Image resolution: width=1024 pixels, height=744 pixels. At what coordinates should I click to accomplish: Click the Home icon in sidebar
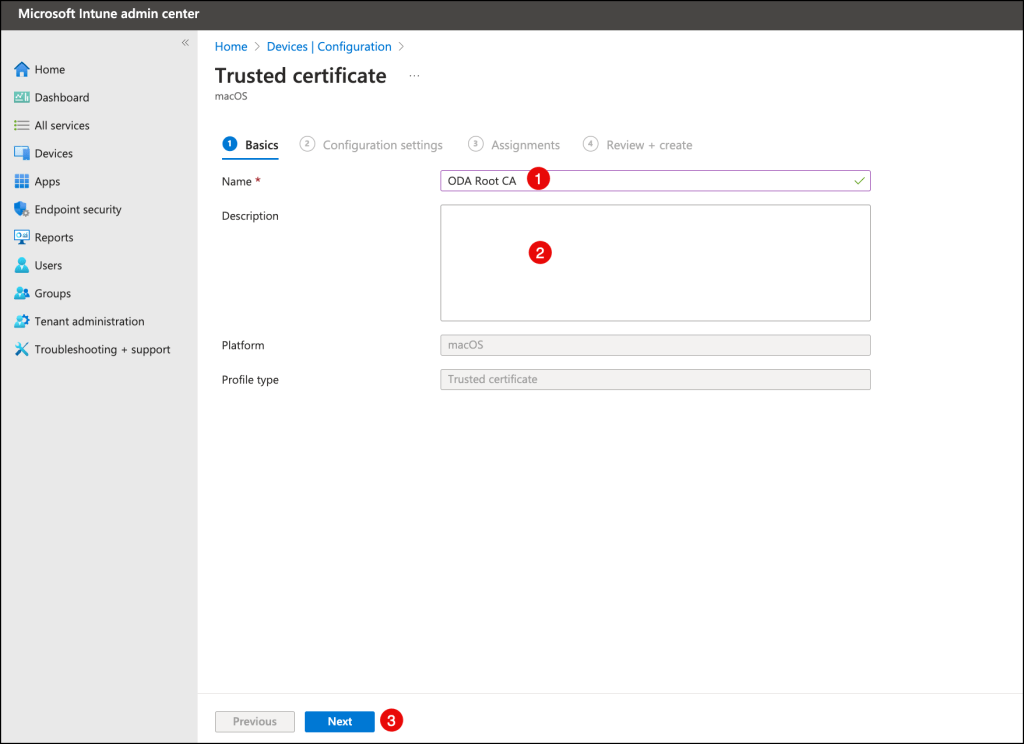(22, 70)
